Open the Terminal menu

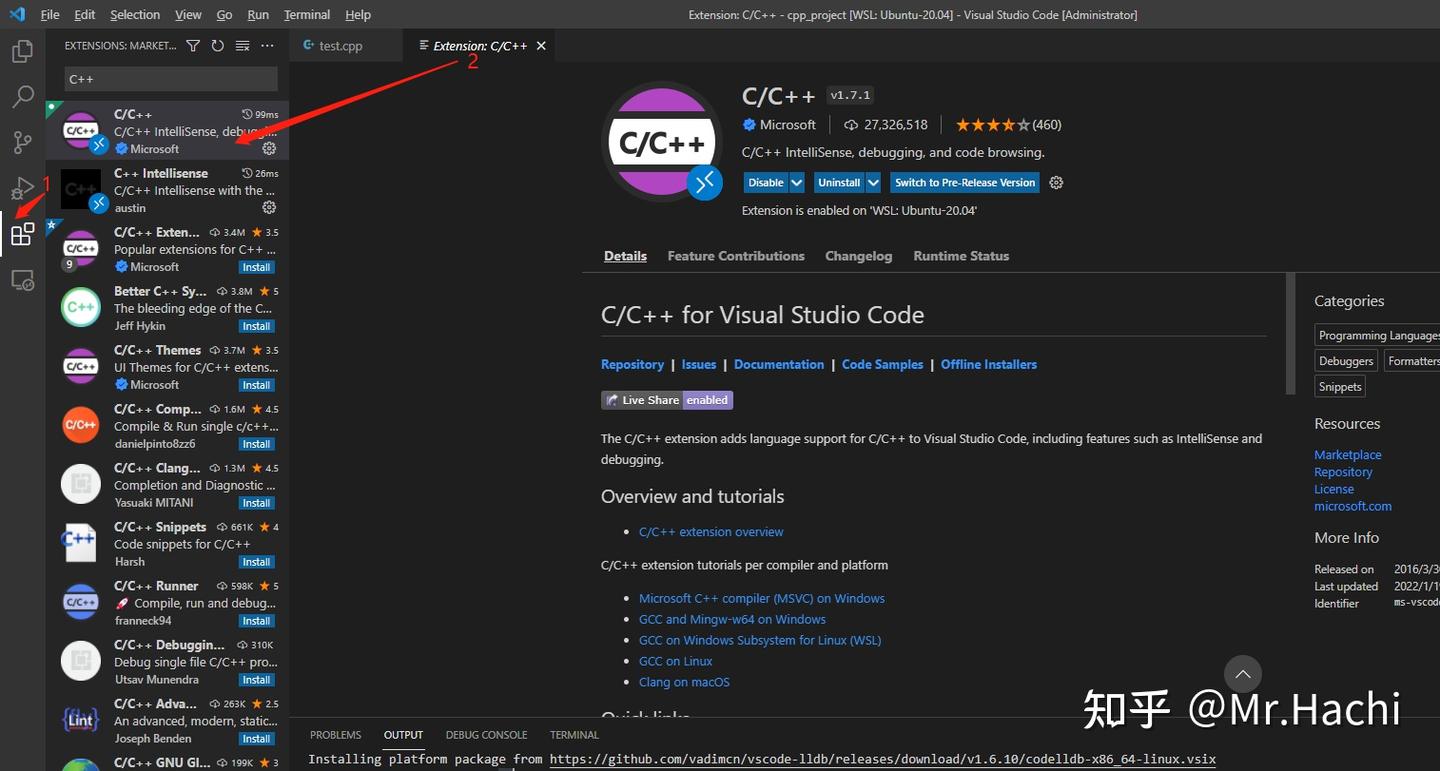(x=306, y=14)
